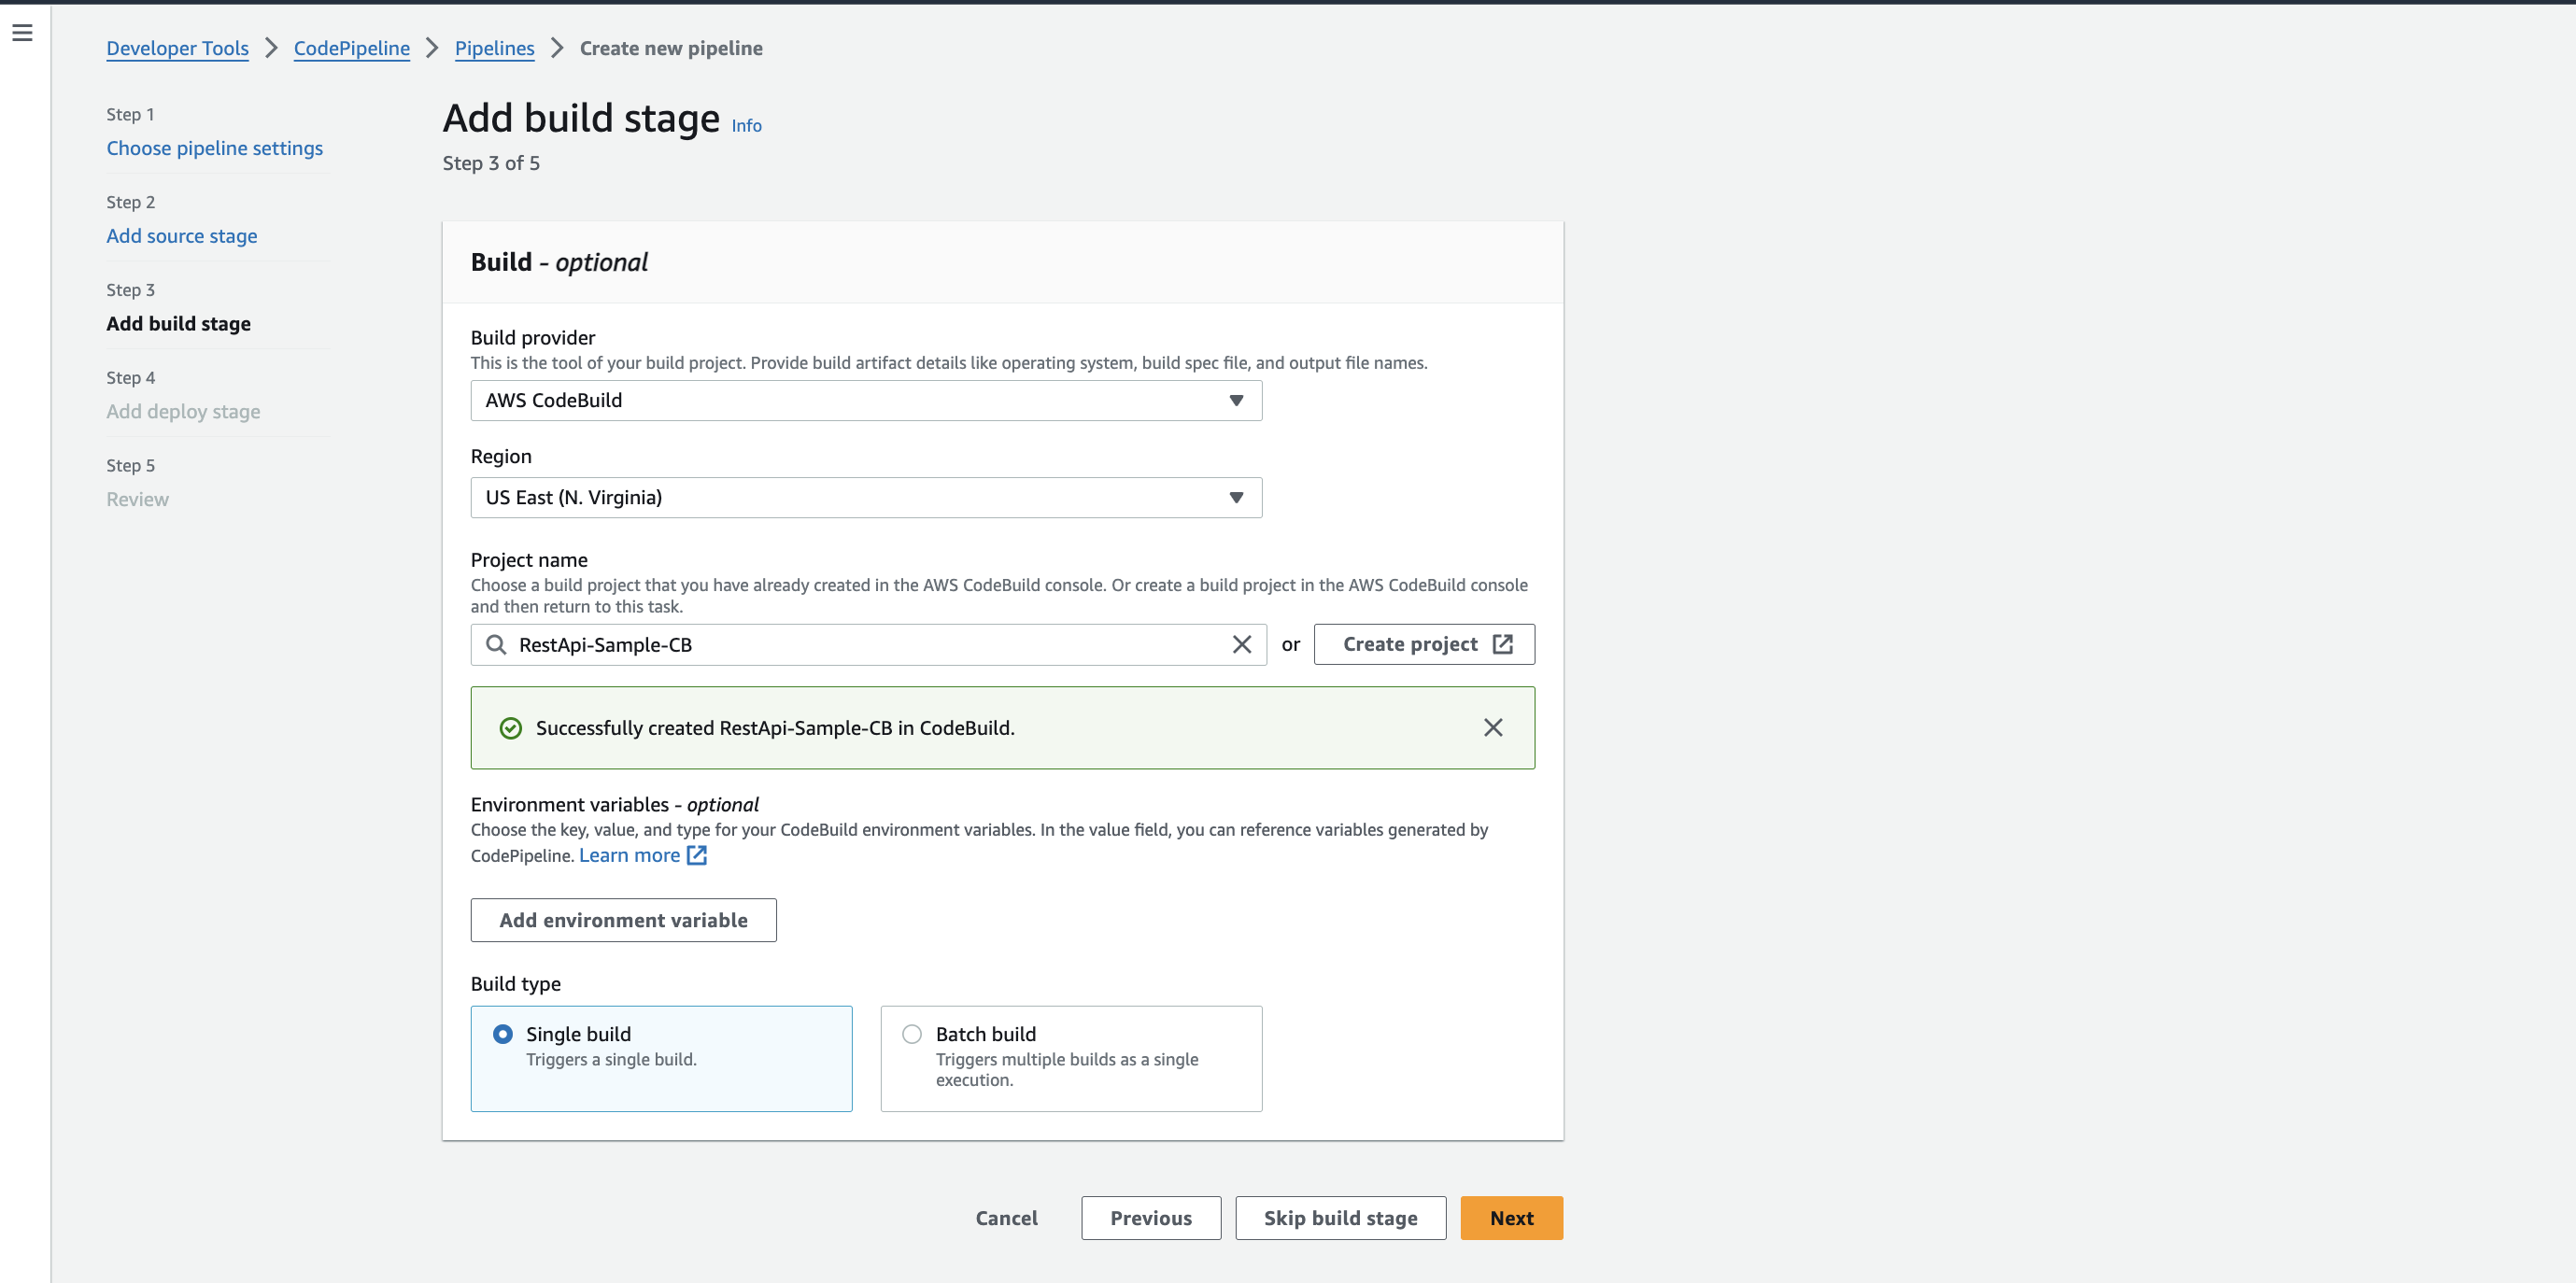Click the external link icon on Create project
This screenshot has width=2576, height=1283.
pos(1502,645)
